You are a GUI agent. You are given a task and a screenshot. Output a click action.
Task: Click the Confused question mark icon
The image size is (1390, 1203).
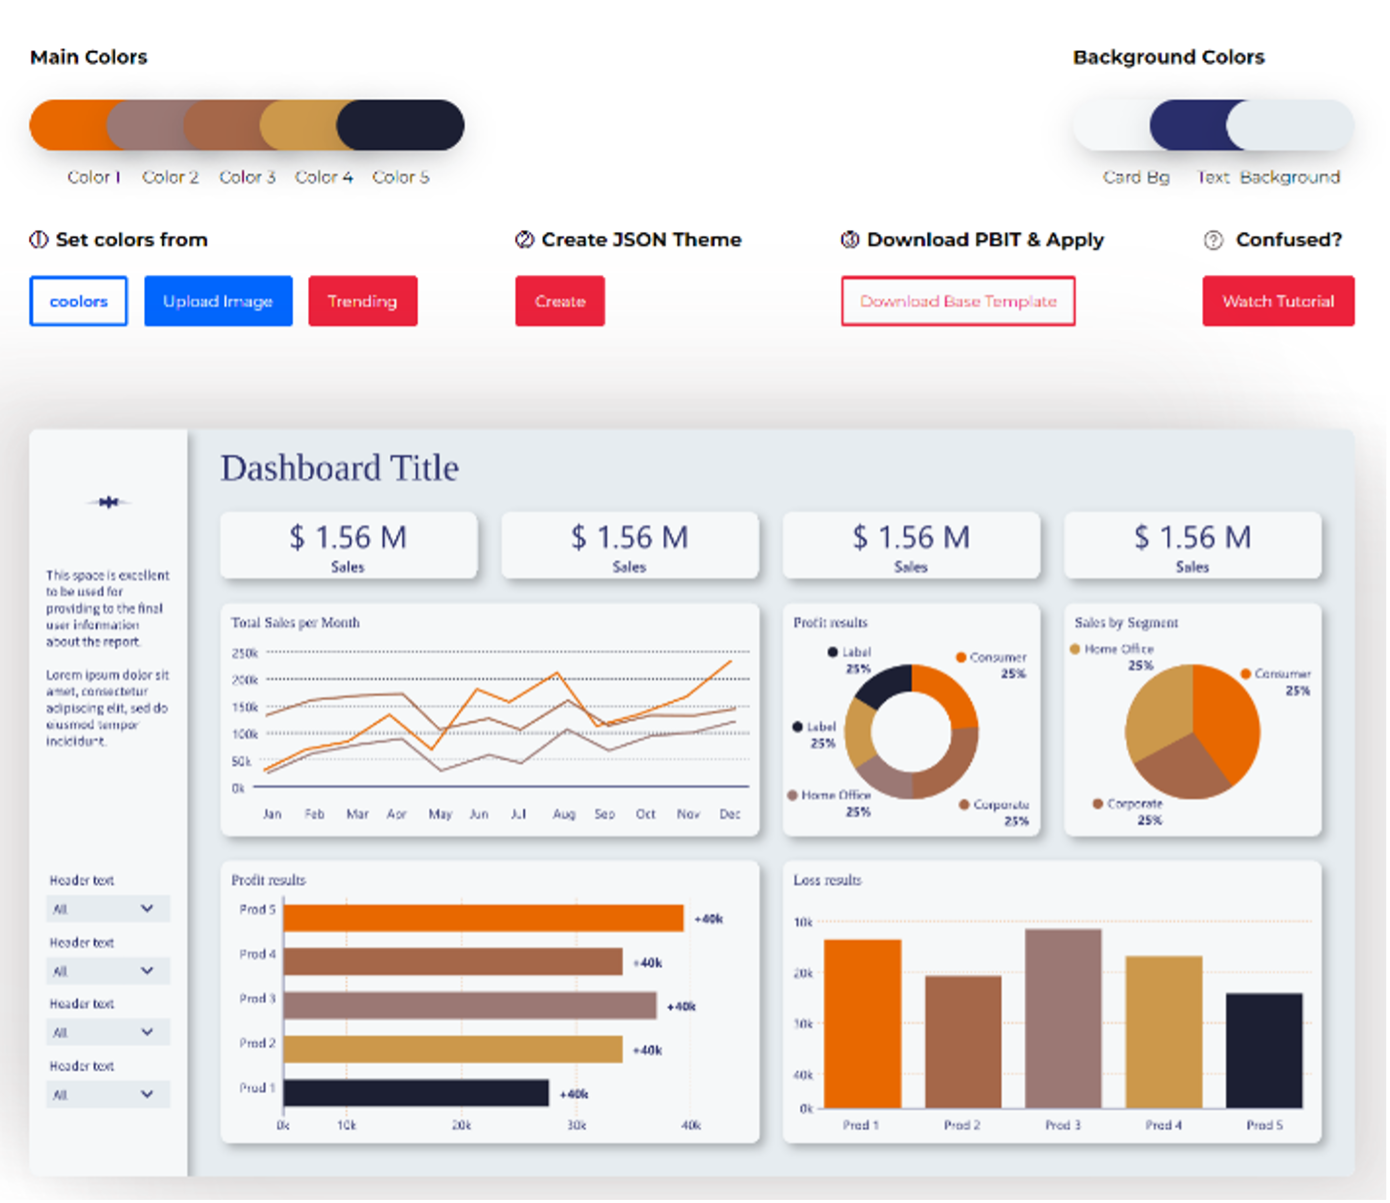(x=1213, y=240)
